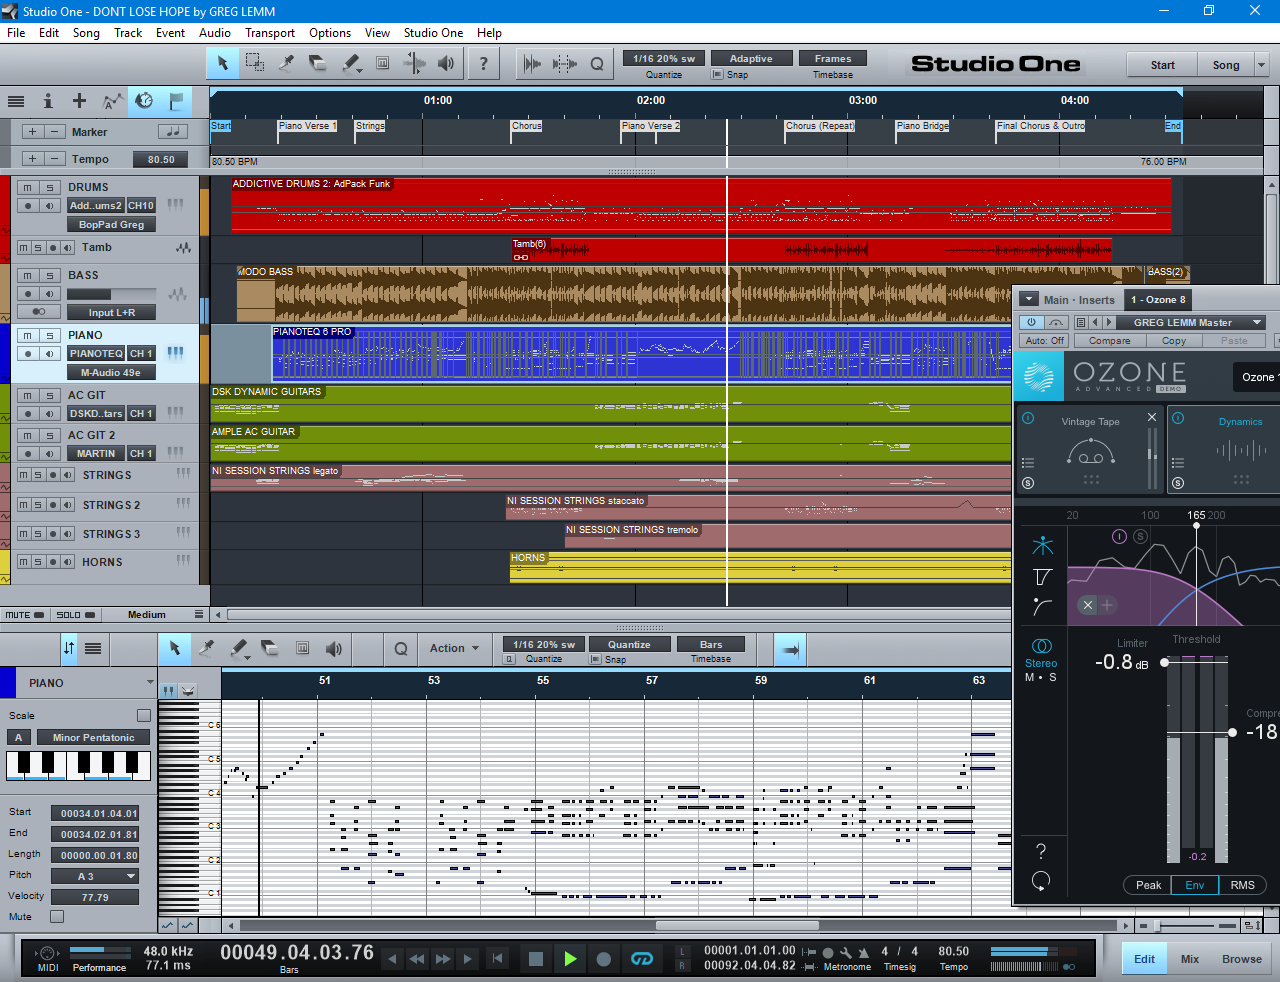Click the question mark help icon

[x=484, y=63]
